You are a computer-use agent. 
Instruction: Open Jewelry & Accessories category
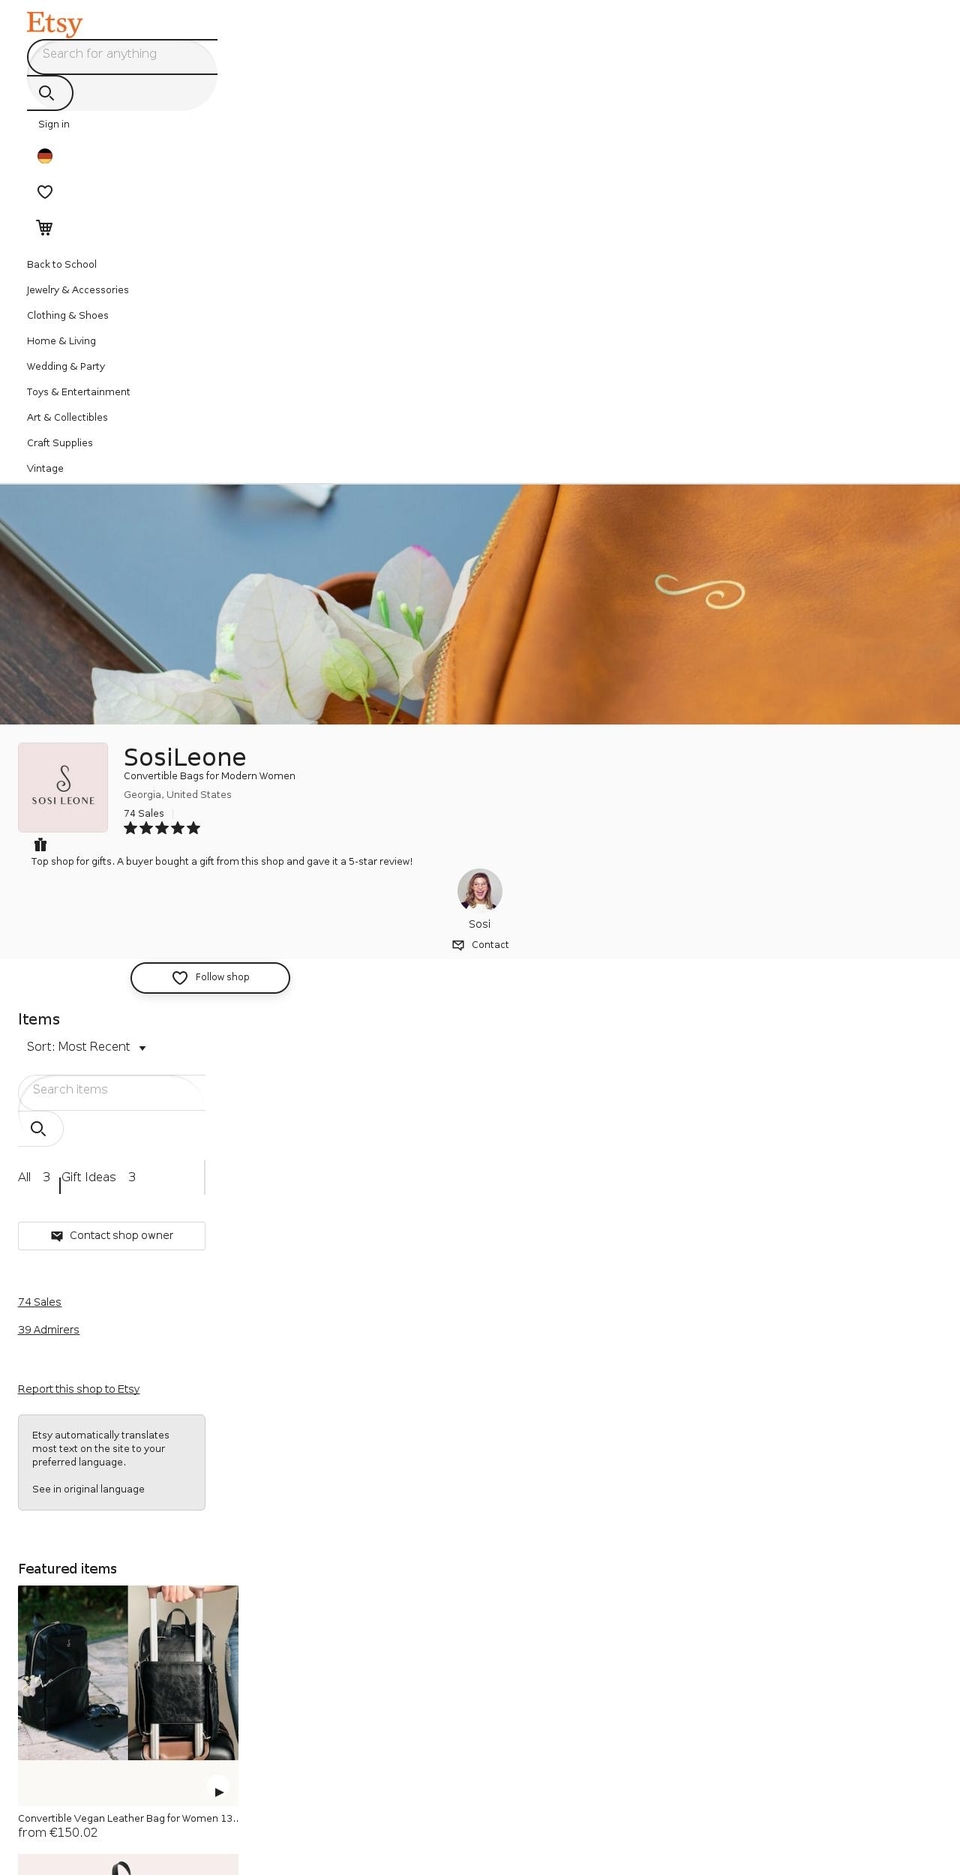coord(78,290)
